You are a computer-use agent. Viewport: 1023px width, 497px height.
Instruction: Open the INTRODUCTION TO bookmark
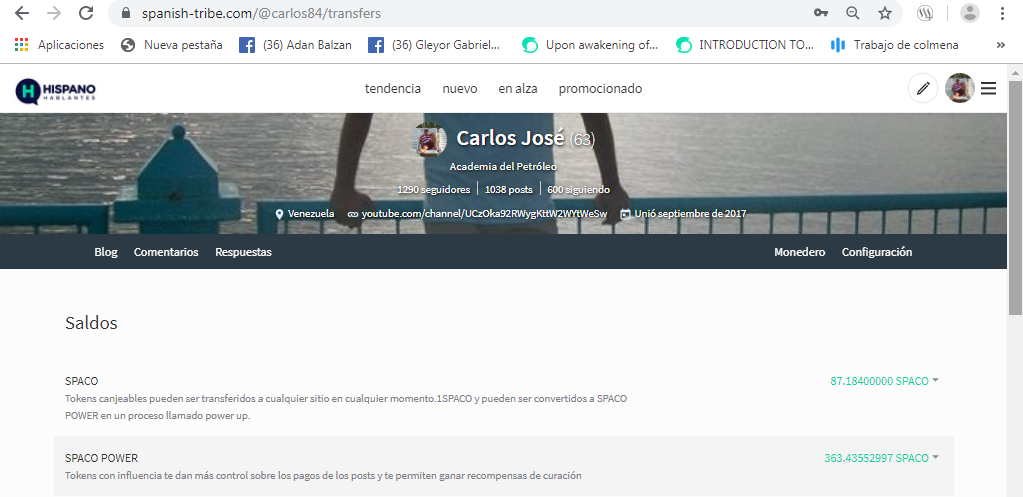click(x=745, y=45)
